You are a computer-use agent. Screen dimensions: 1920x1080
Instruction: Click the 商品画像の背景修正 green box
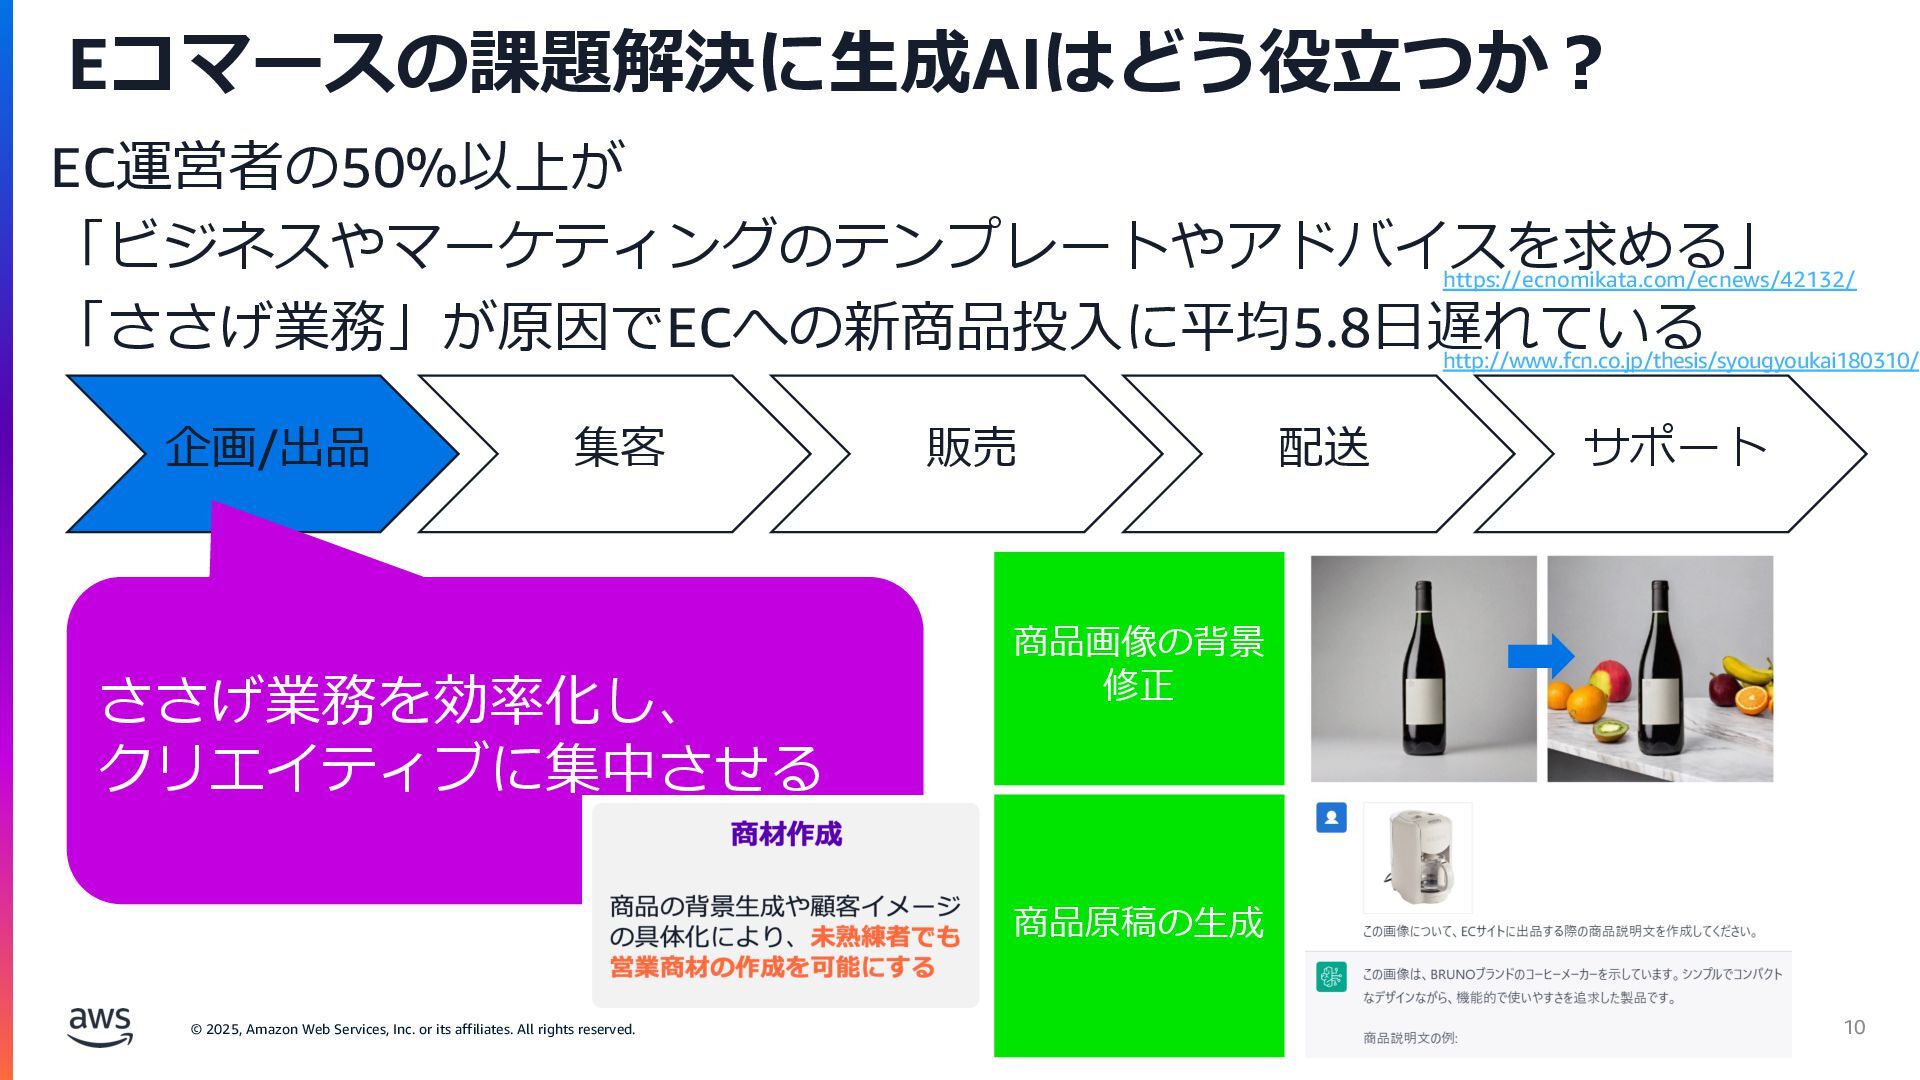click(x=1139, y=668)
